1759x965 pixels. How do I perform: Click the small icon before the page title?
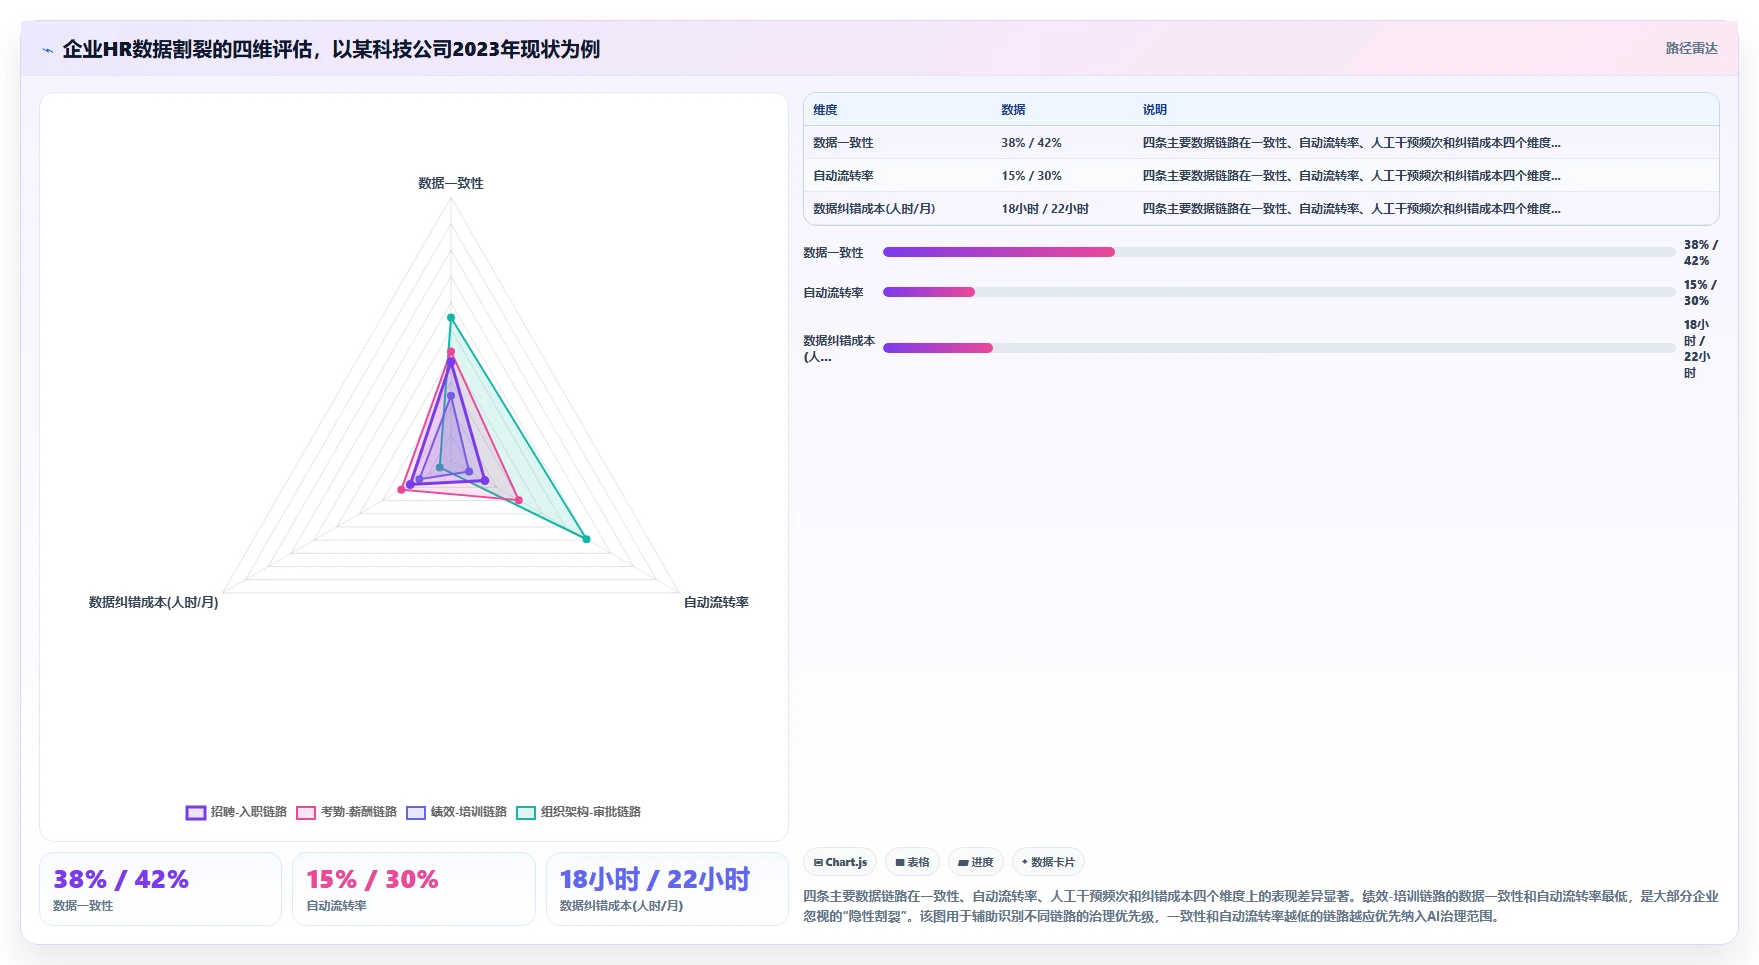(47, 50)
